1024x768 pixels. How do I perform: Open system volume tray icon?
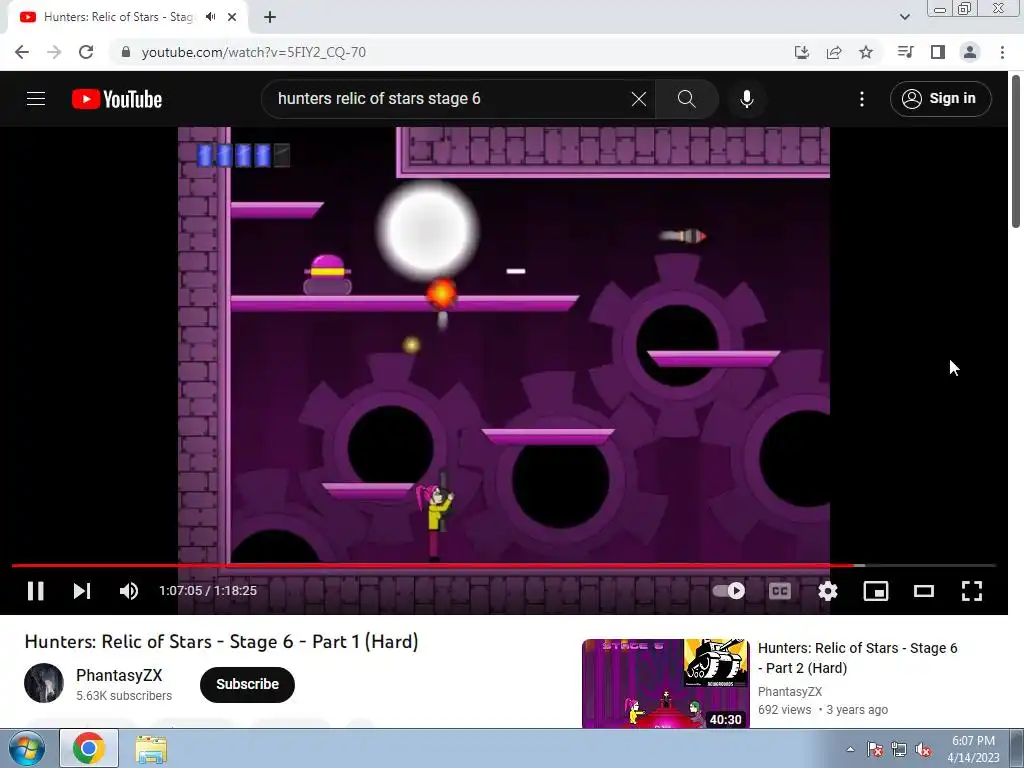tap(923, 749)
